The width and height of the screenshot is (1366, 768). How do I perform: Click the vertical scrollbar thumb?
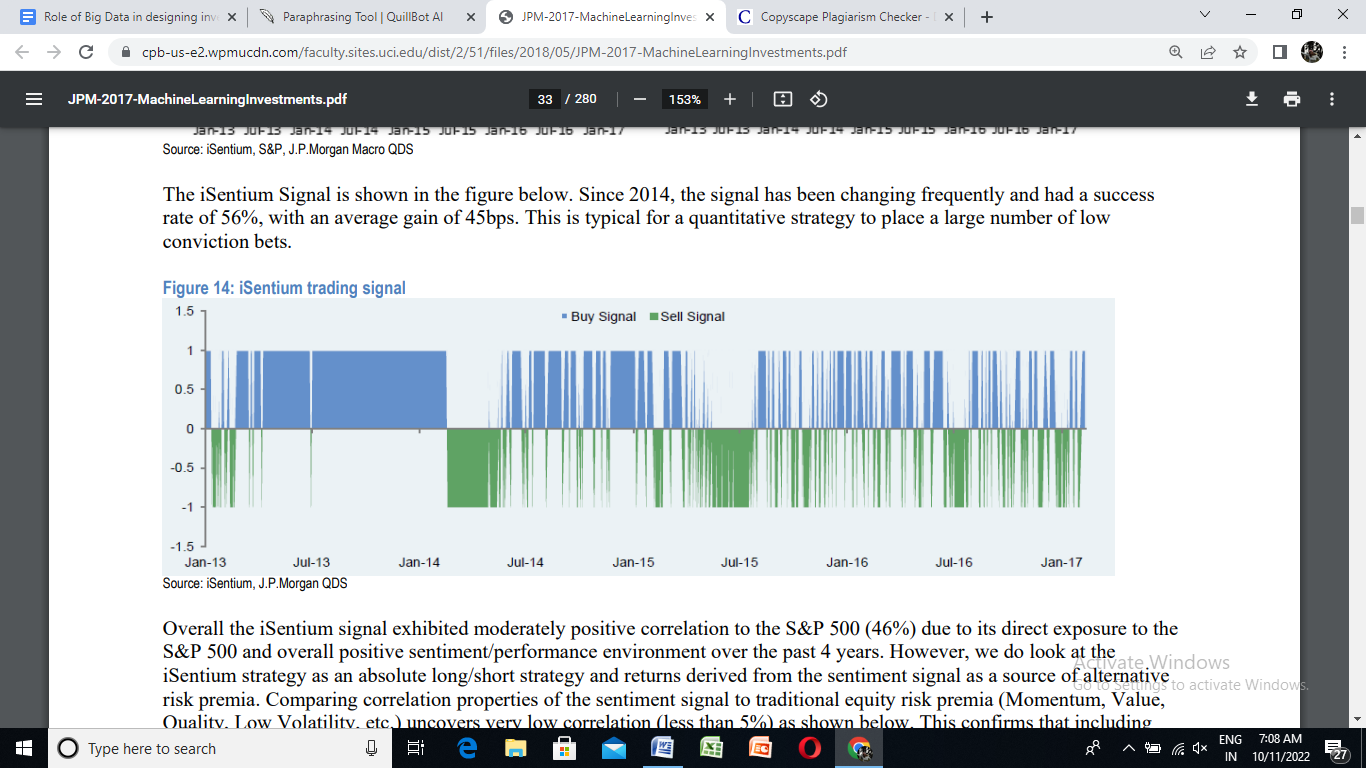(x=1357, y=216)
